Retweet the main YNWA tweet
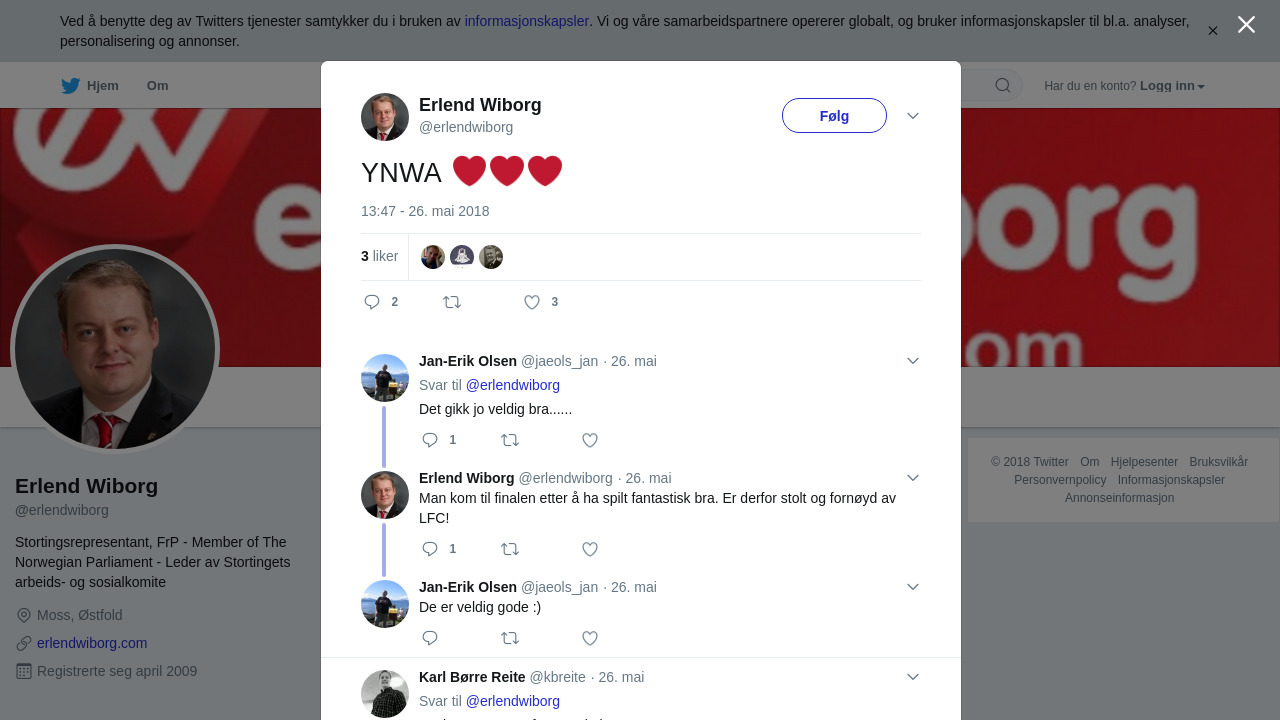The height and width of the screenshot is (720, 1280). click(452, 302)
